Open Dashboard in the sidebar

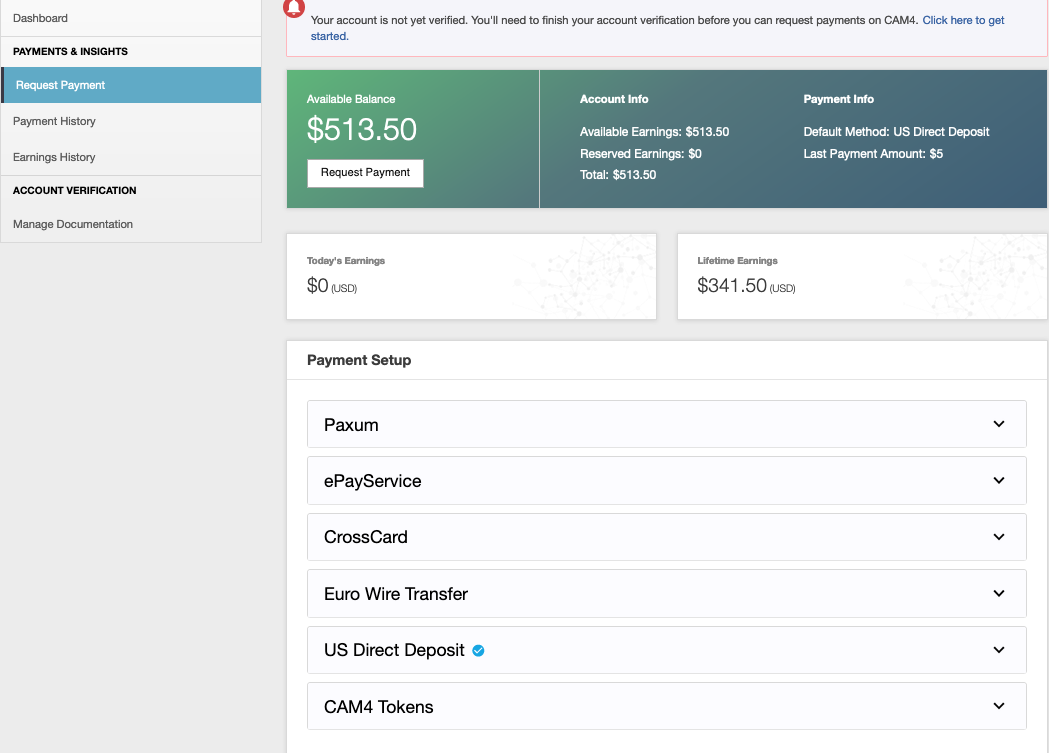(40, 18)
